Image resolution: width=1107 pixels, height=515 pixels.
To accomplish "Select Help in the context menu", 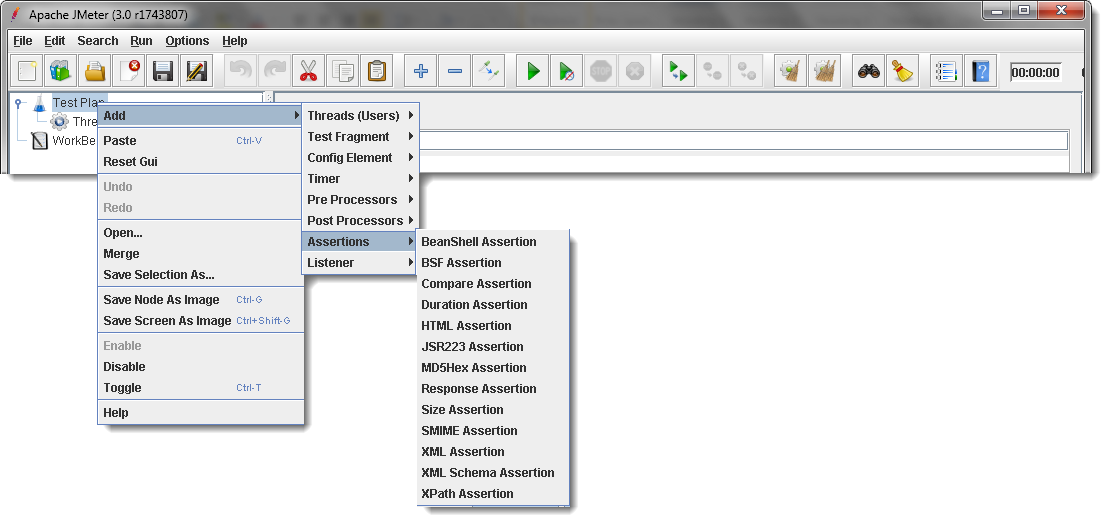I will point(201,413).
